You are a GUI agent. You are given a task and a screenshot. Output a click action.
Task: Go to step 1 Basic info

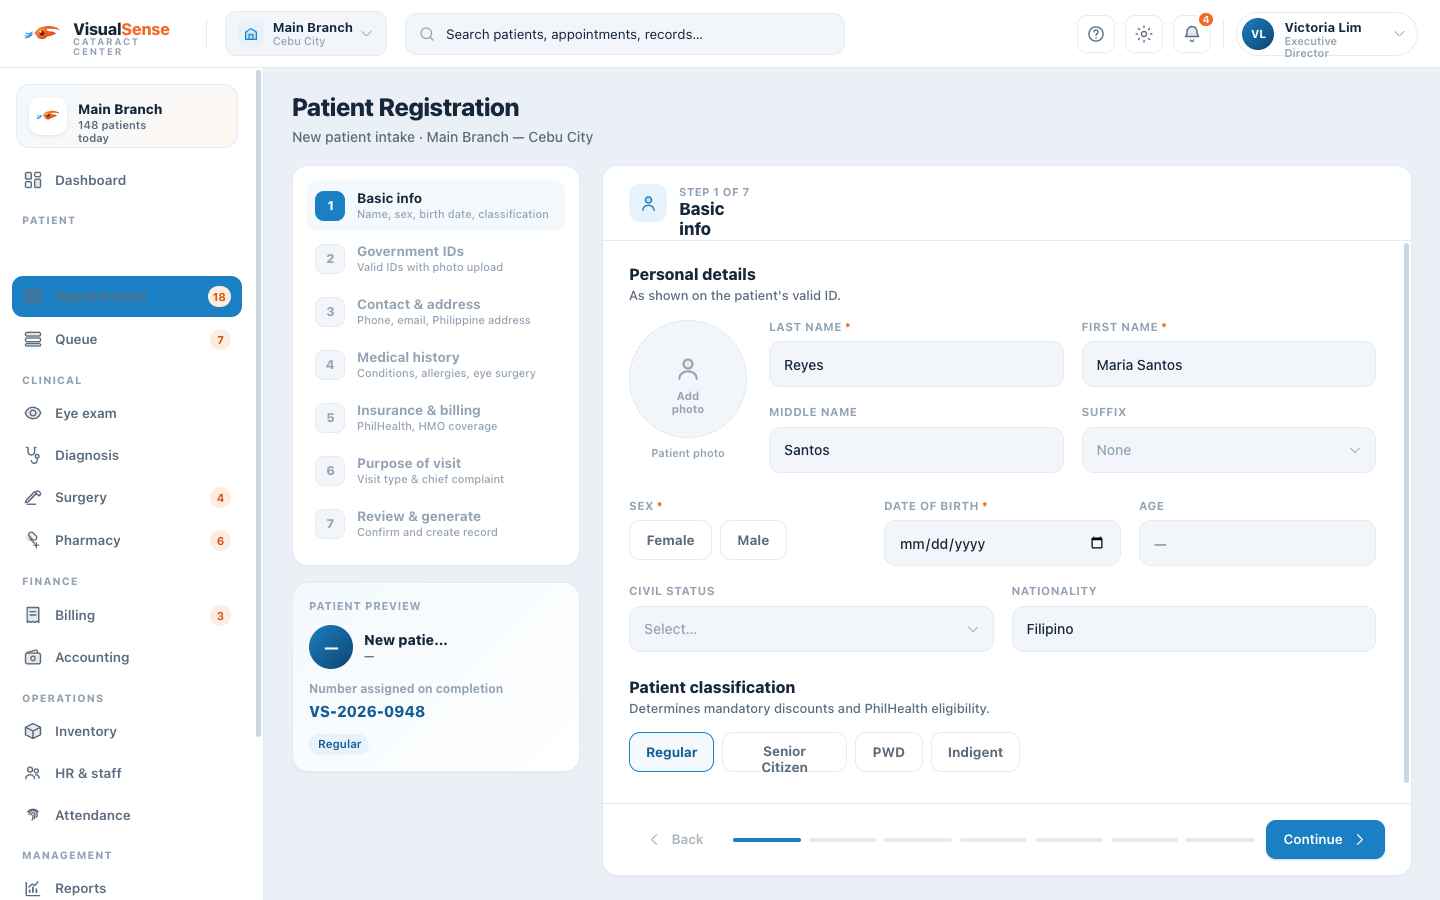[x=436, y=205]
